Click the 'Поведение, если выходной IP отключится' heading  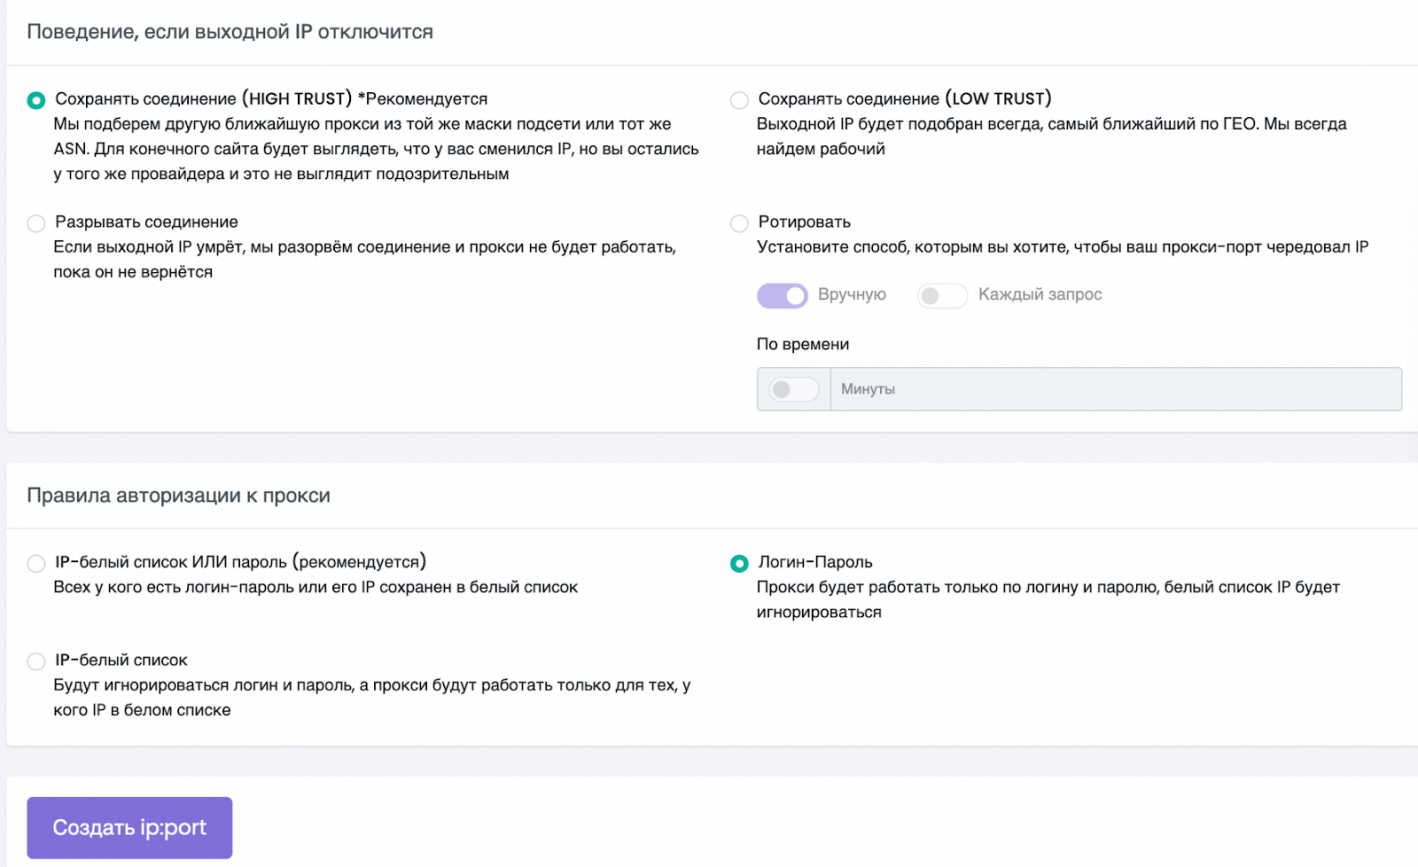coord(230,32)
